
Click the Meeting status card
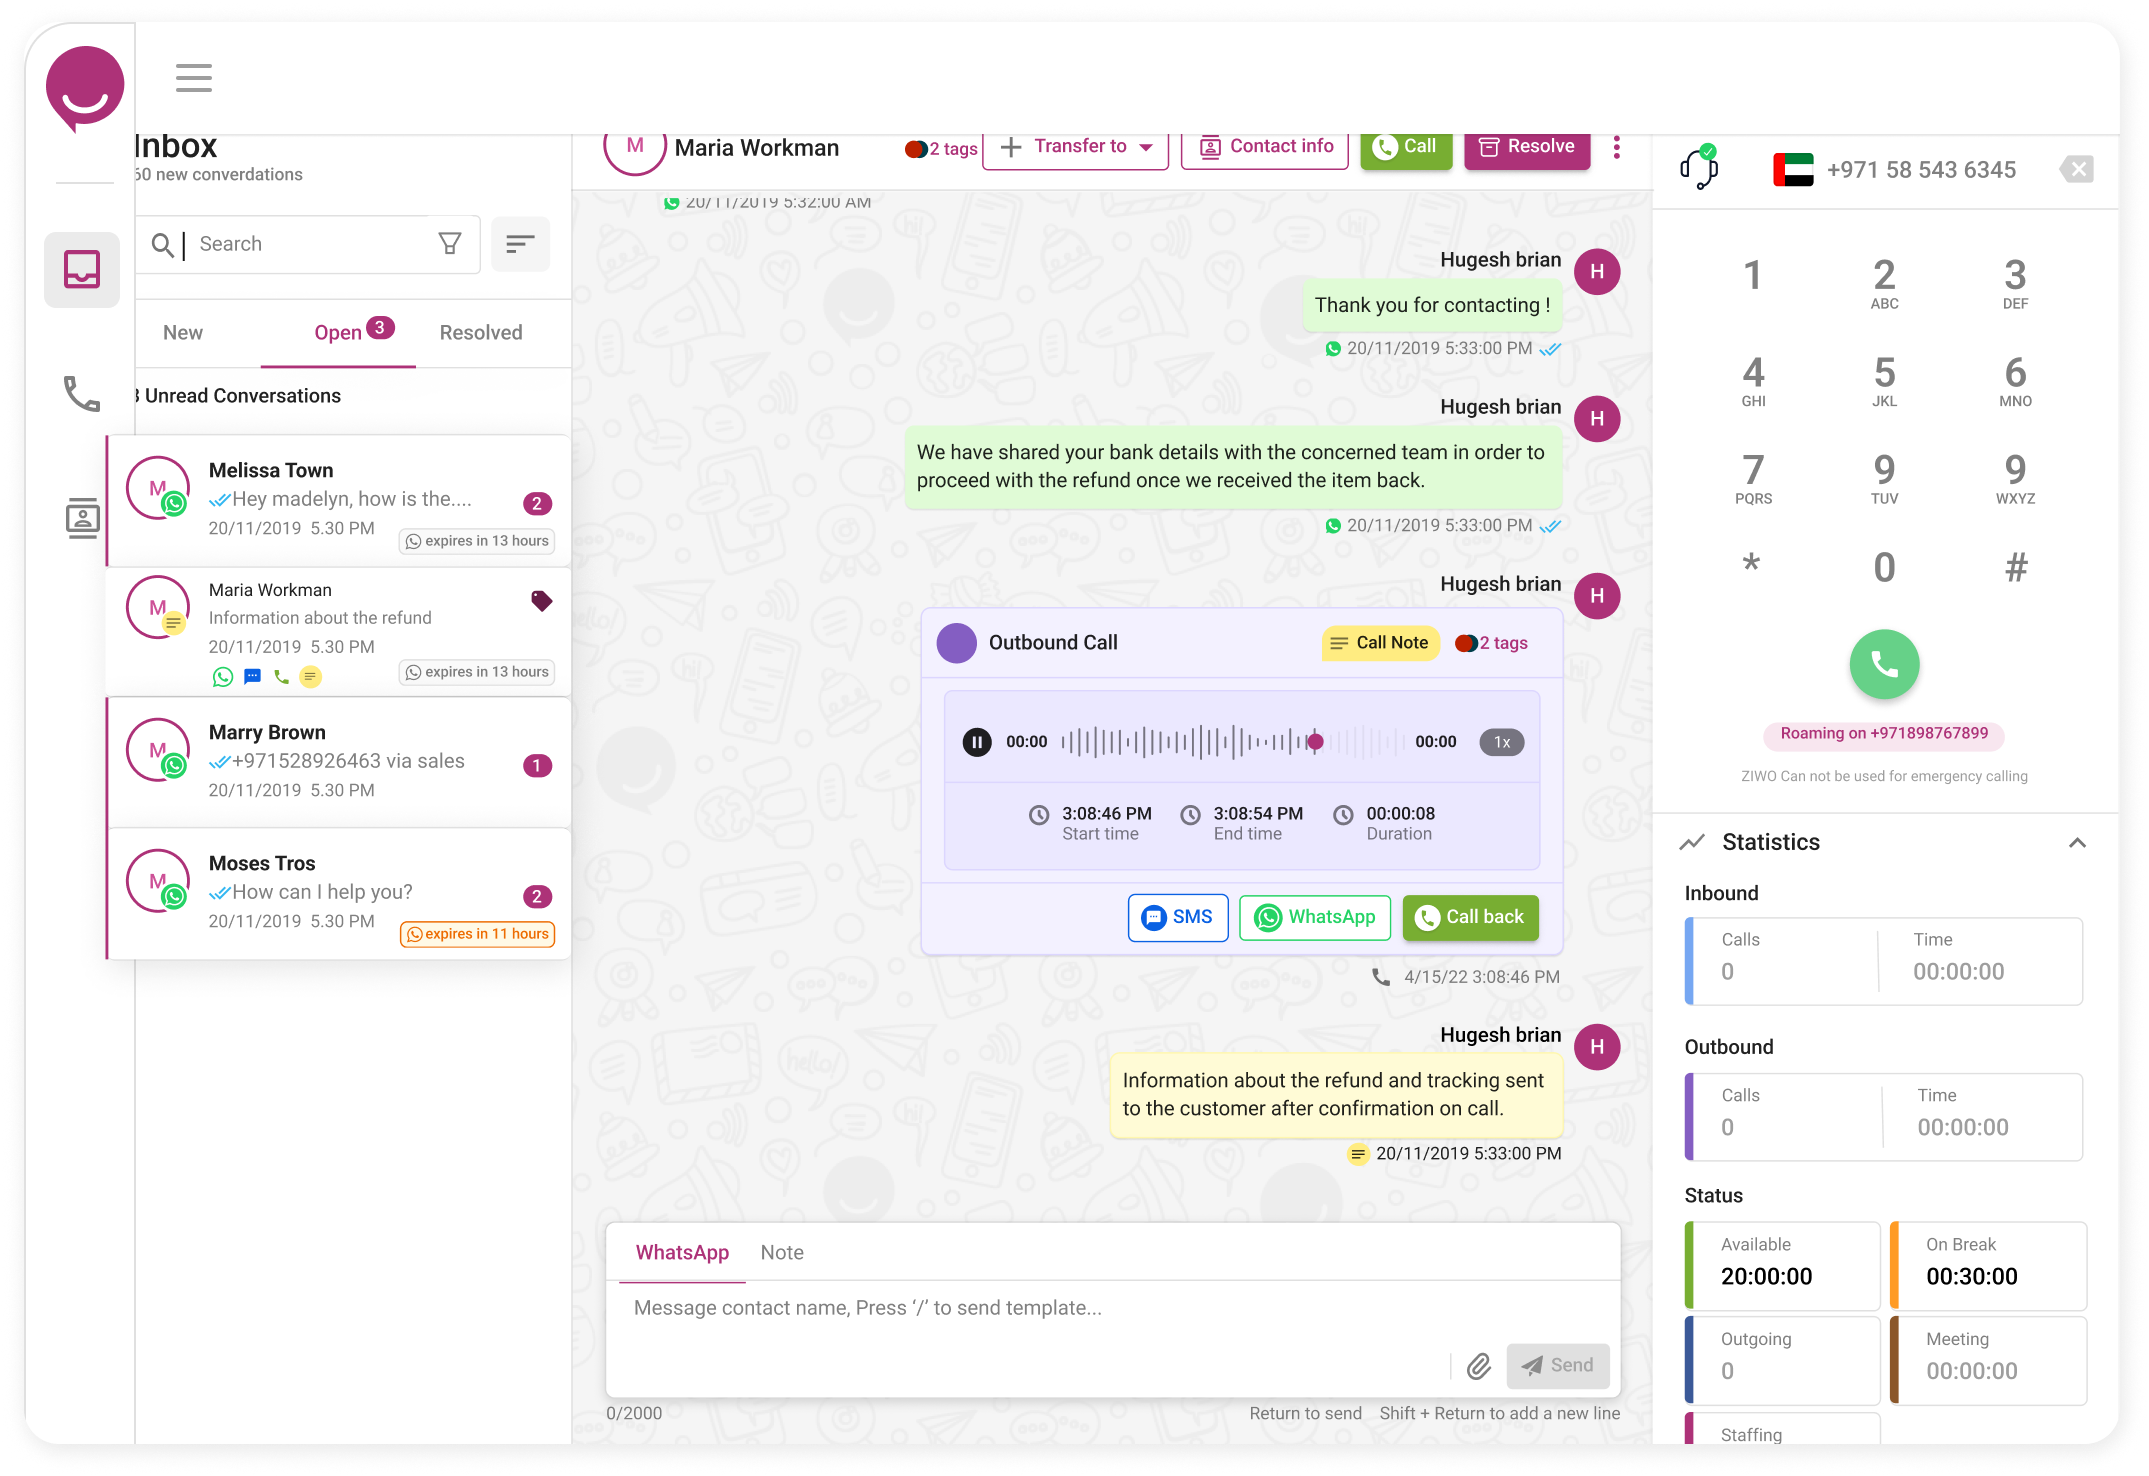pyautogui.click(x=1988, y=1360)
